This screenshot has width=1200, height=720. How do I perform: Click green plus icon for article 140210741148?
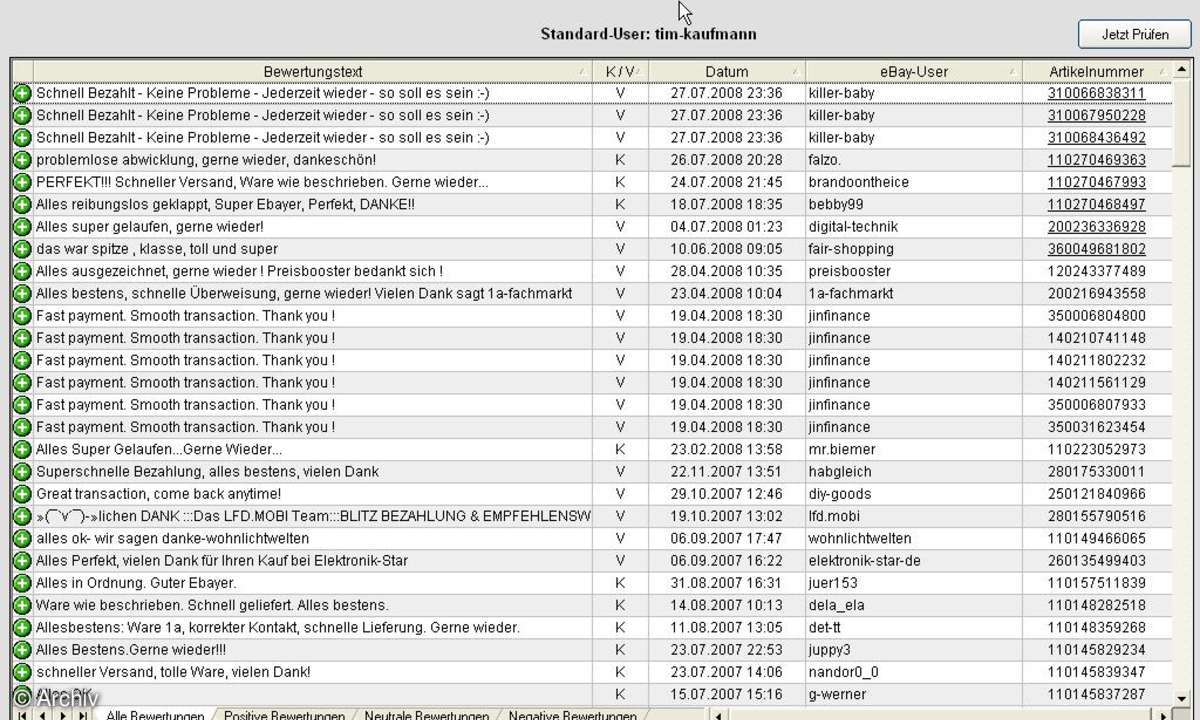[x=22, y=338]
